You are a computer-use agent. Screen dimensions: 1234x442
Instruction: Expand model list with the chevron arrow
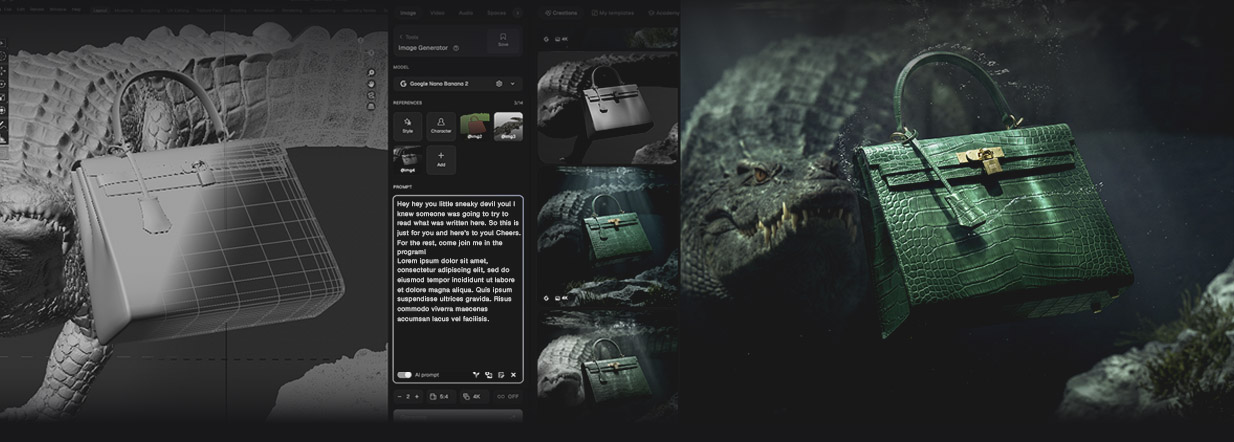pos(513,84)
